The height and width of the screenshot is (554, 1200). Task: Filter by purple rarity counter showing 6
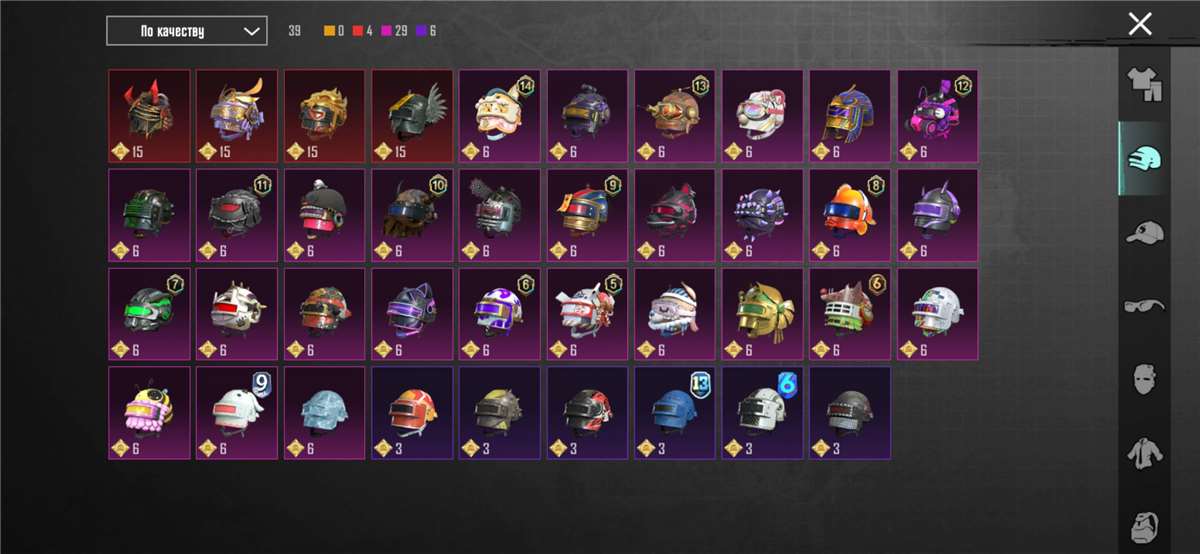[x=427, y=31]
